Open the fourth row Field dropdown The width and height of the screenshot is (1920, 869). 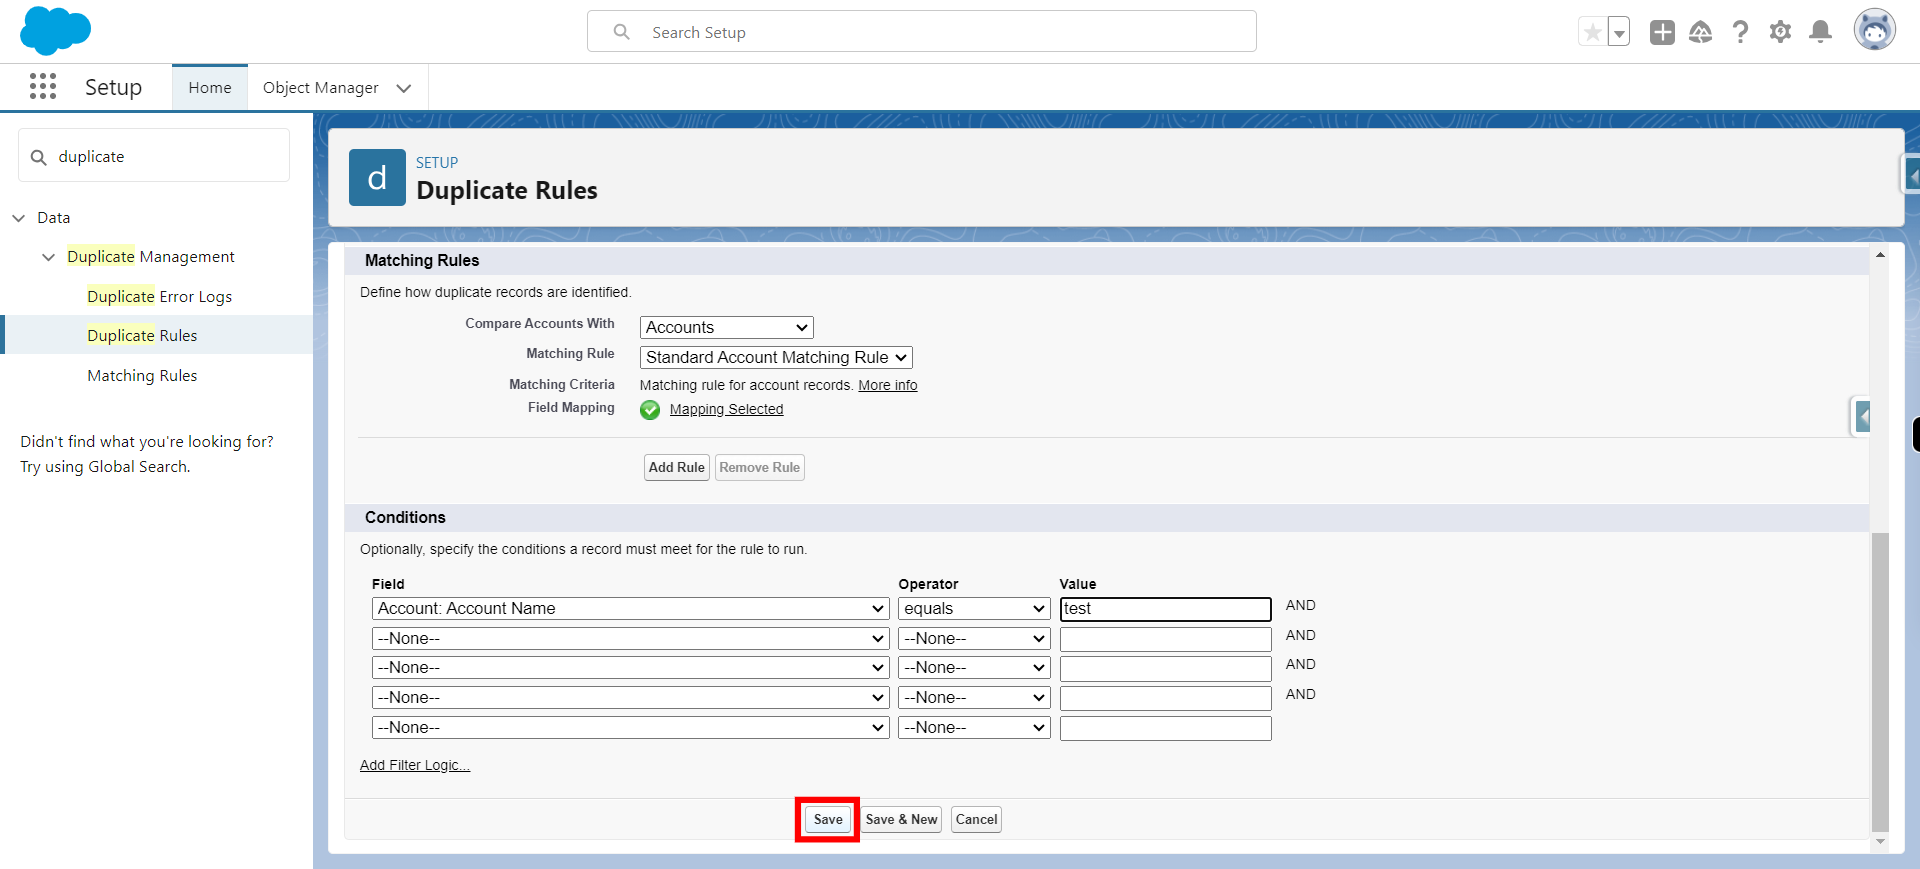click(631, 697)
